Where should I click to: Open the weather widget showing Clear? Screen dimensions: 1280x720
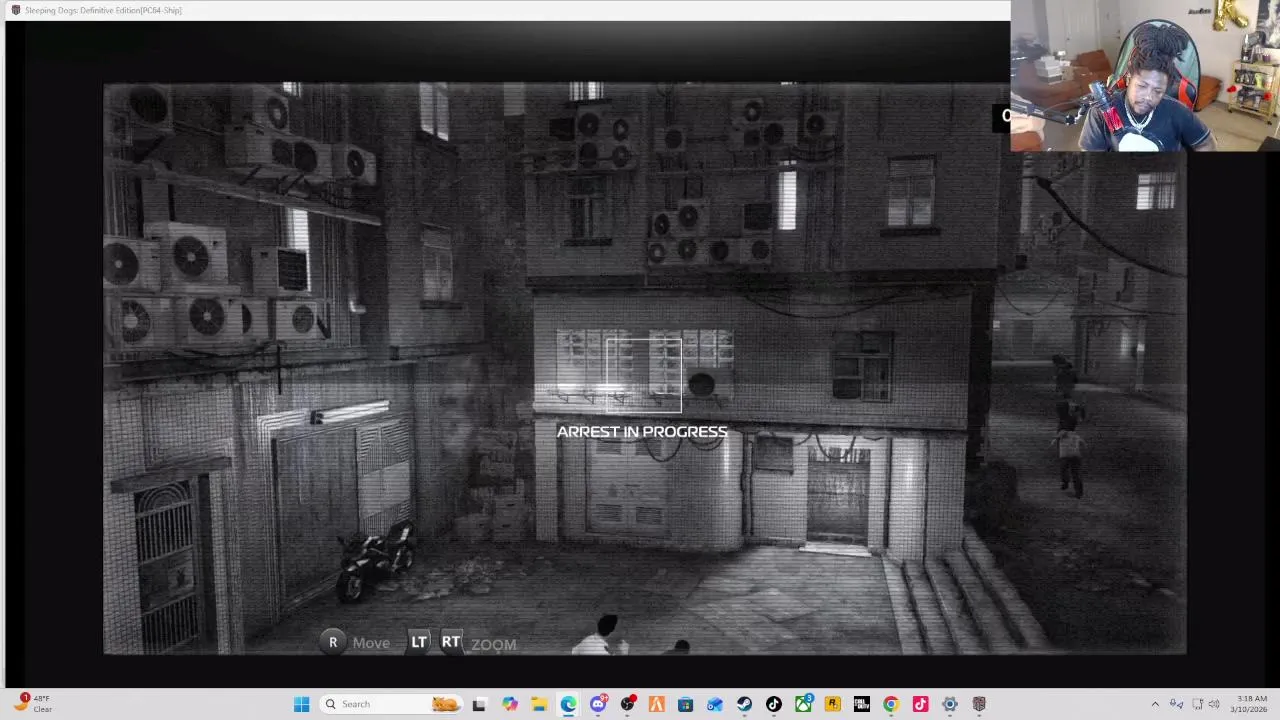coord(33,704)
